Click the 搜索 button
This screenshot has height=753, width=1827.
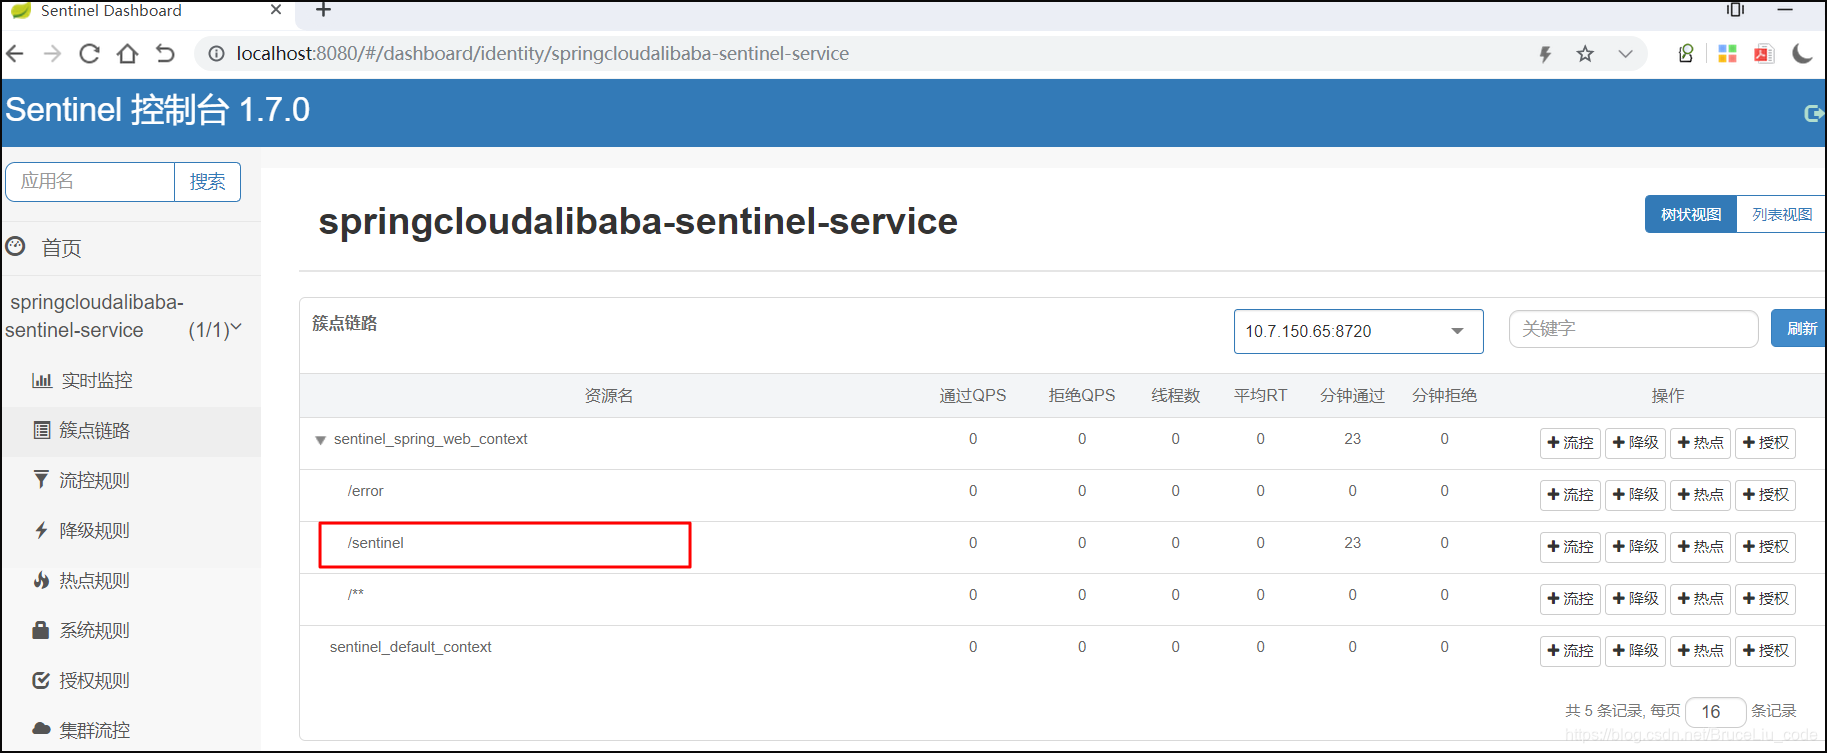(x=208, y=182)
